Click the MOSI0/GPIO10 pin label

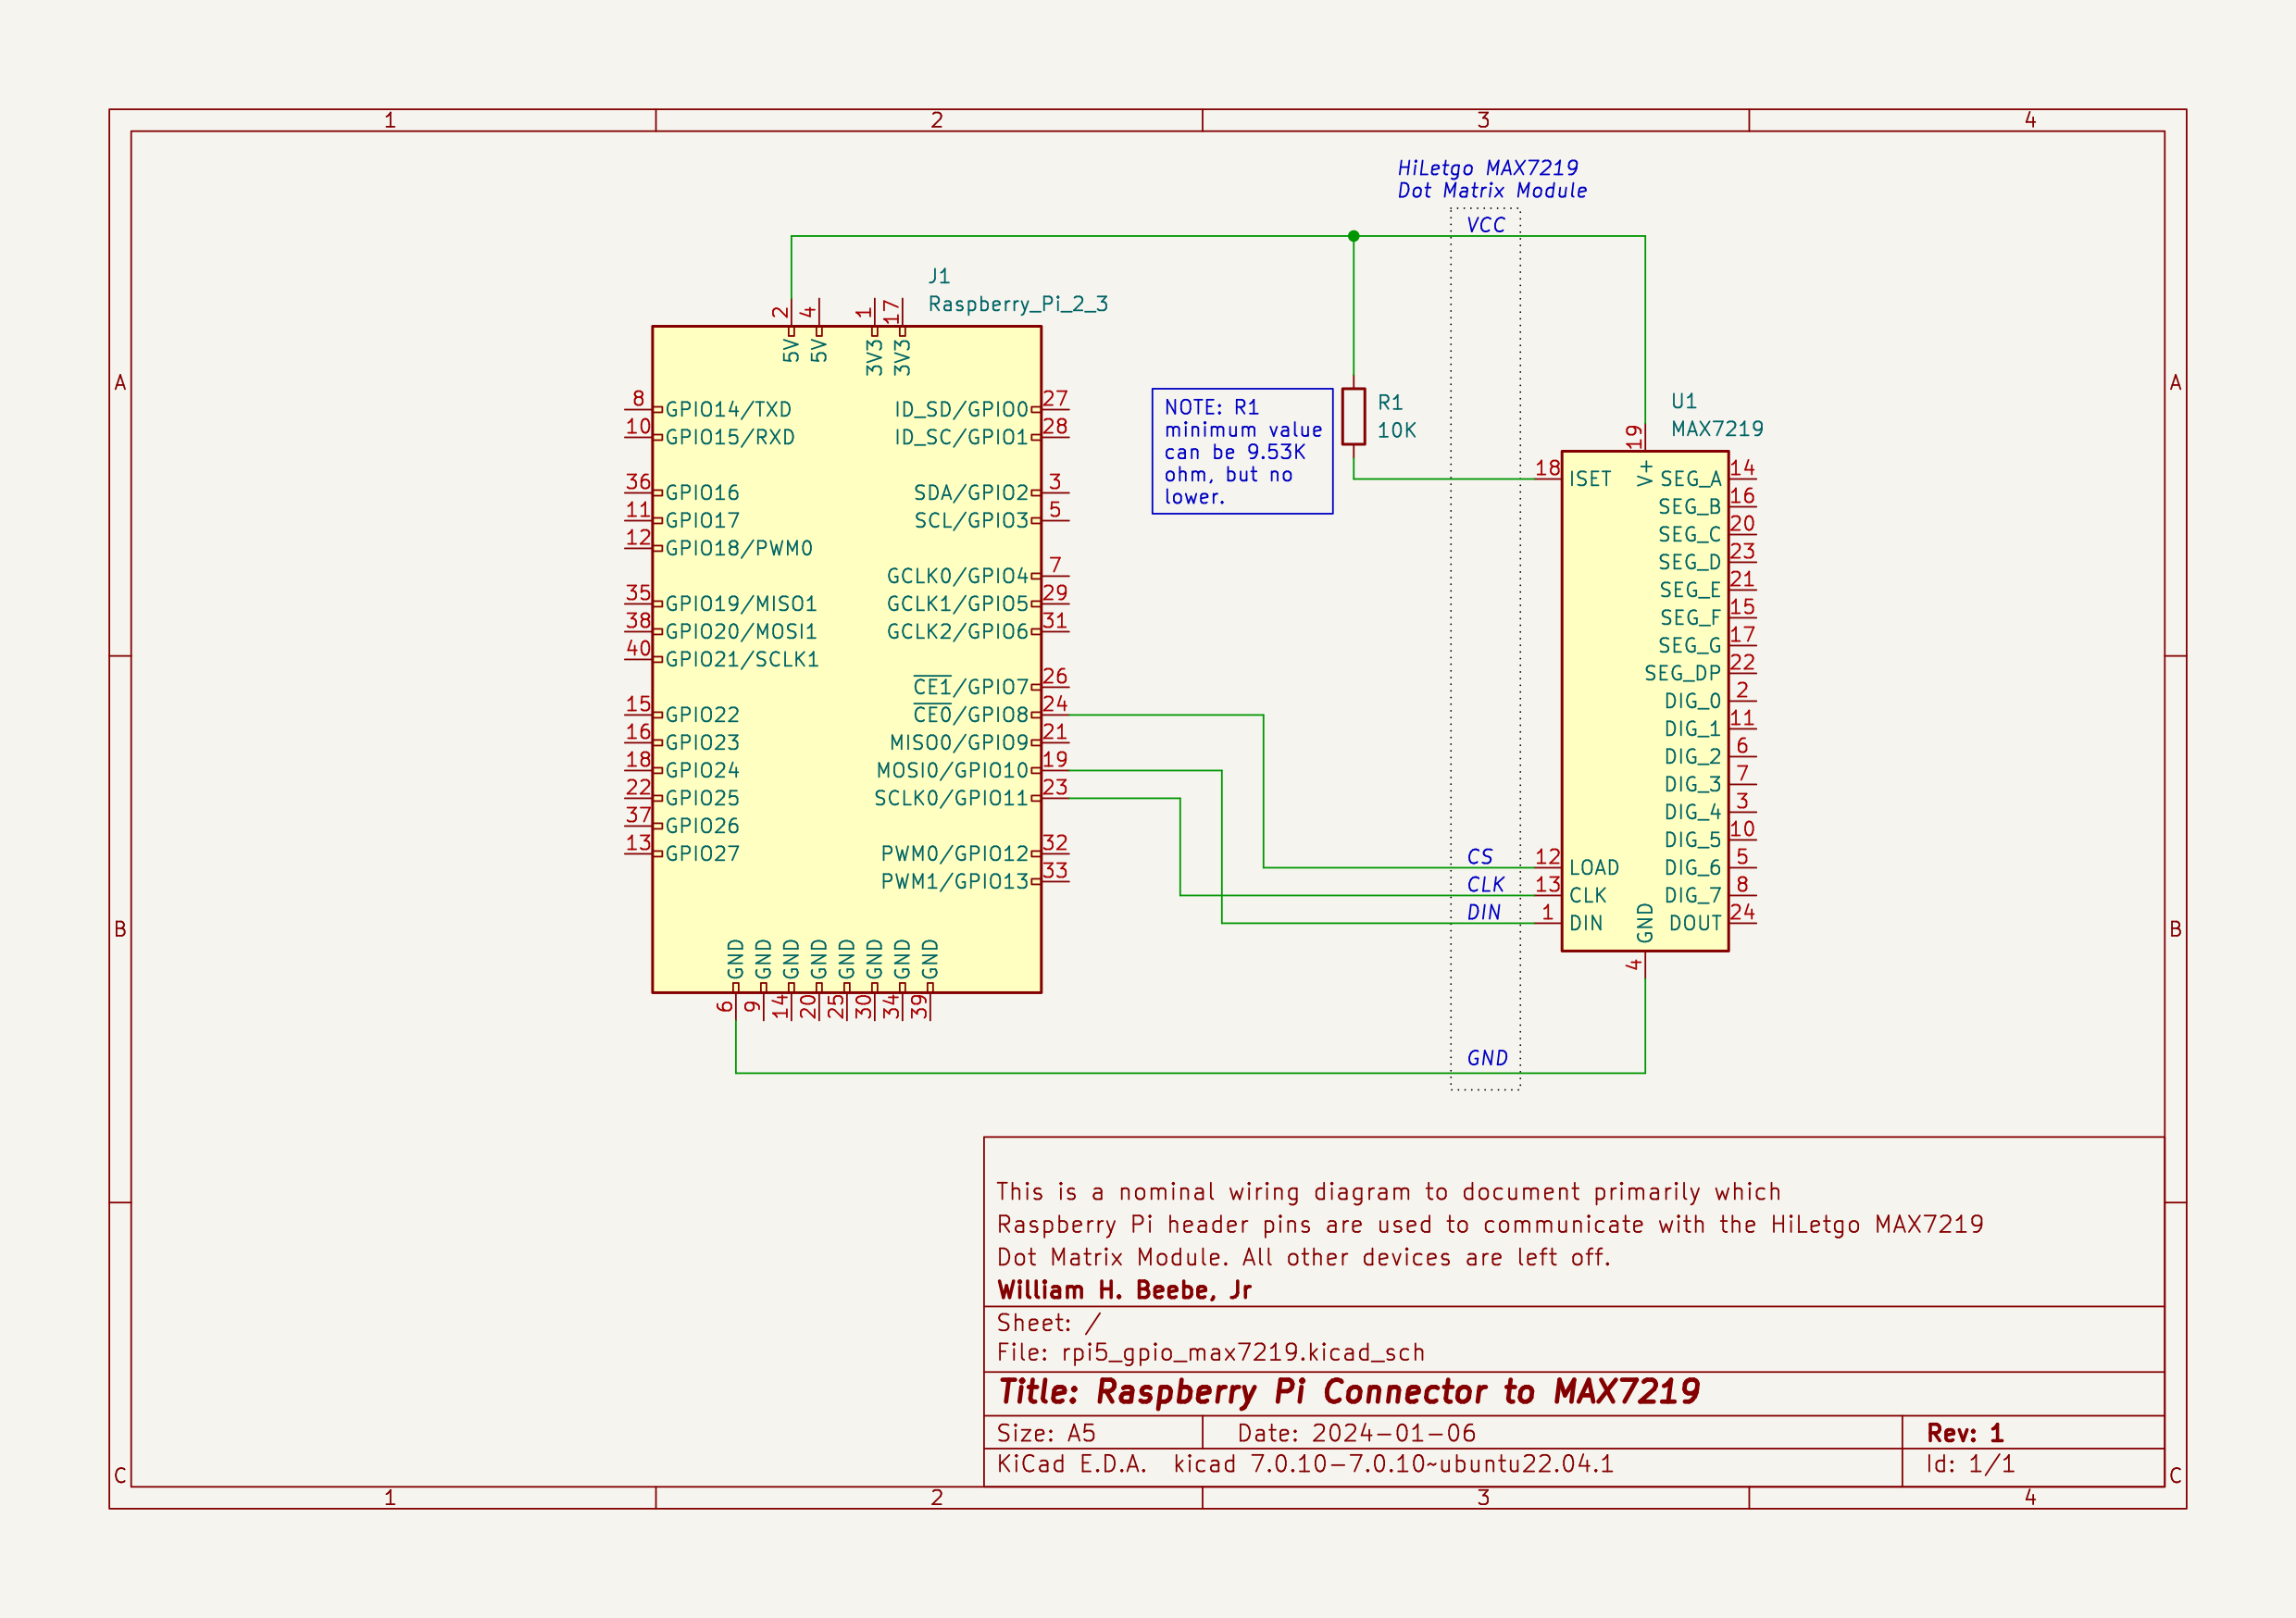952,771
